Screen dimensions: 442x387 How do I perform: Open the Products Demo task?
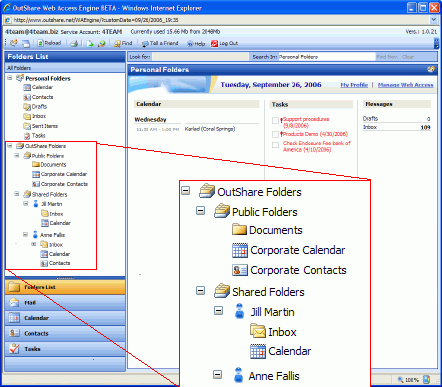315,134
